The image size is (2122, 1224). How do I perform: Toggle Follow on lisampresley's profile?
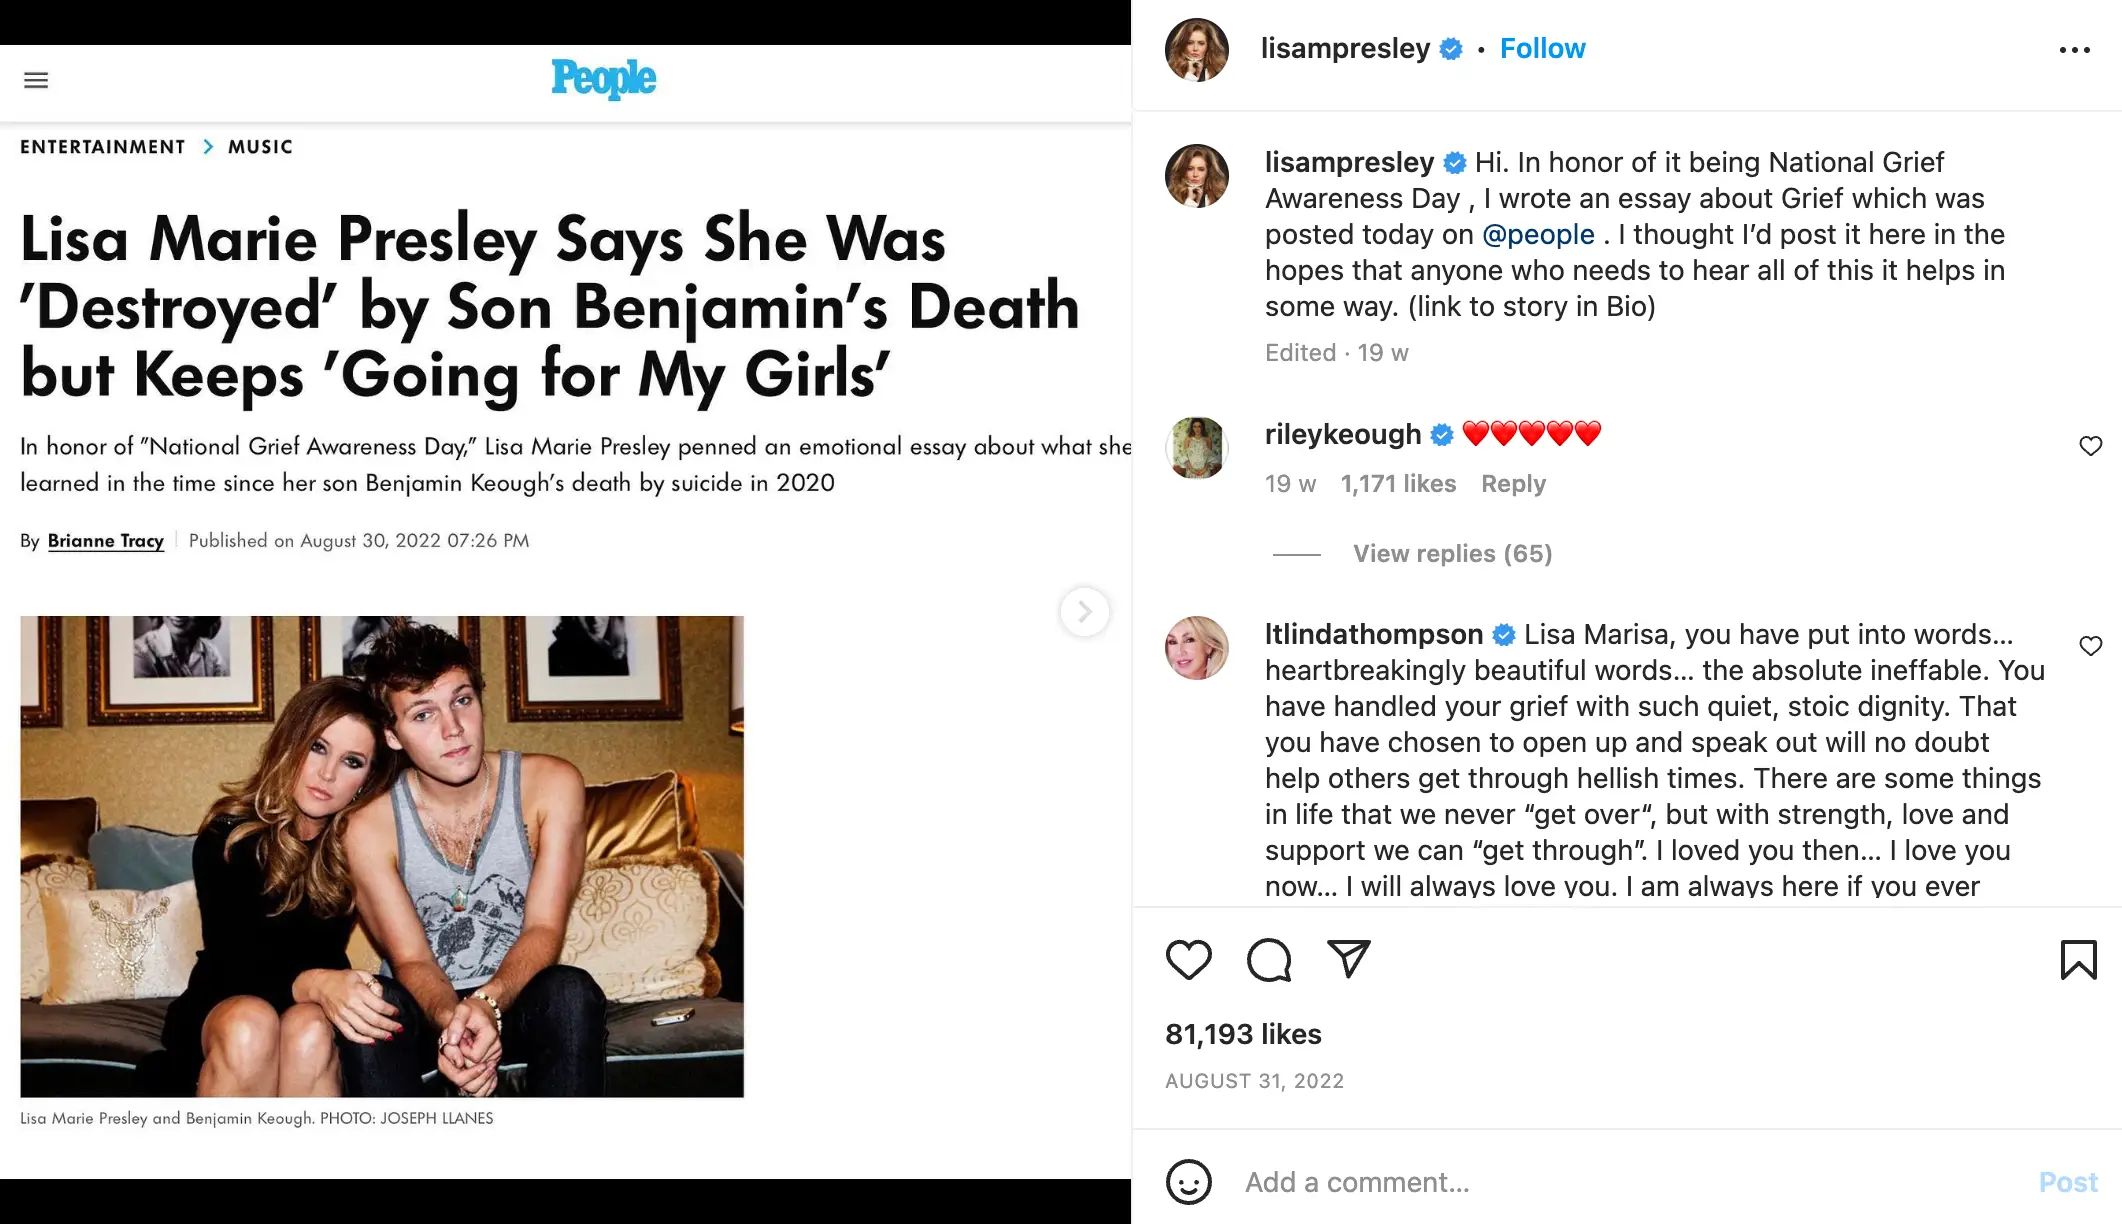tap(1542, 48)
